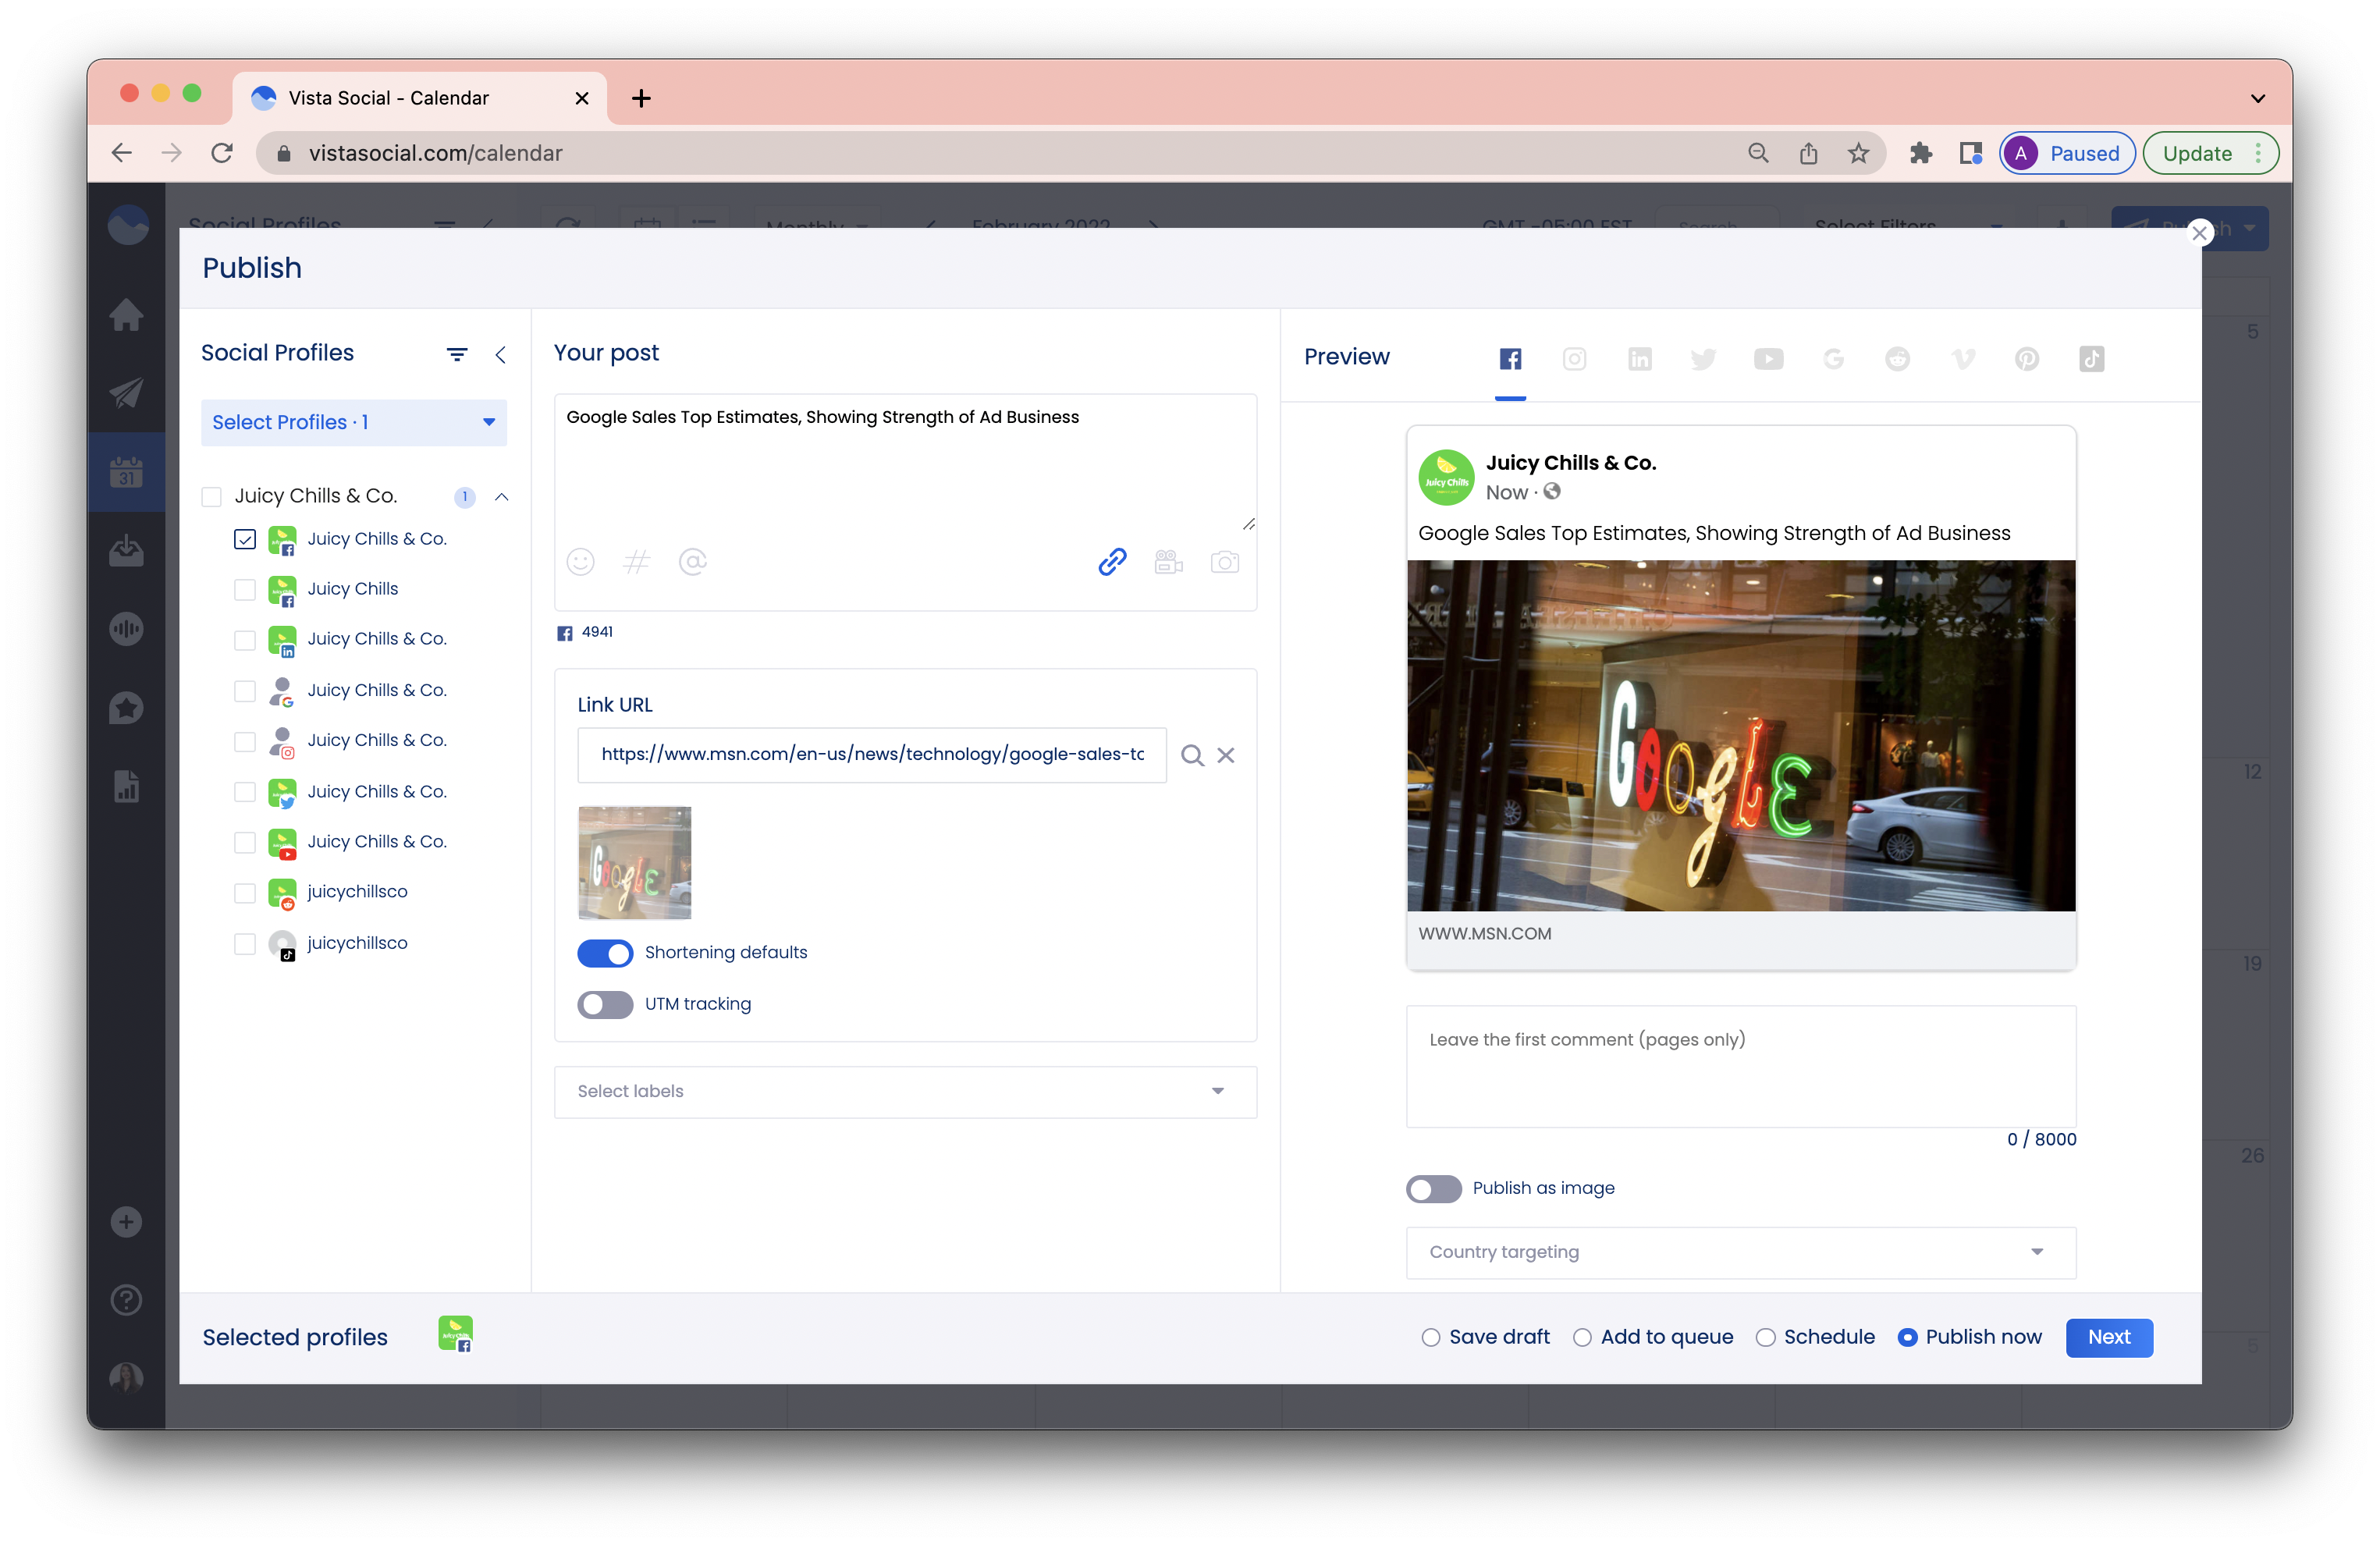Show the Reddit preview
The image size is (2380, 1545).
pos(1897,358)
